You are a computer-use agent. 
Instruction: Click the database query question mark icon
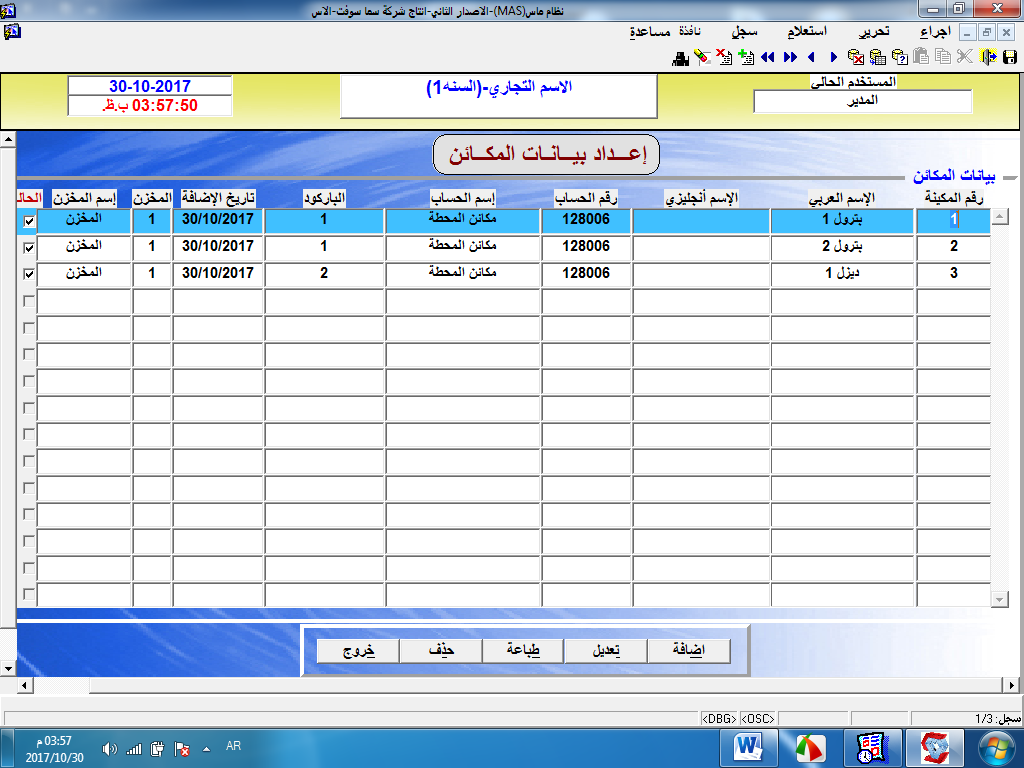click(x=899, y=57)
